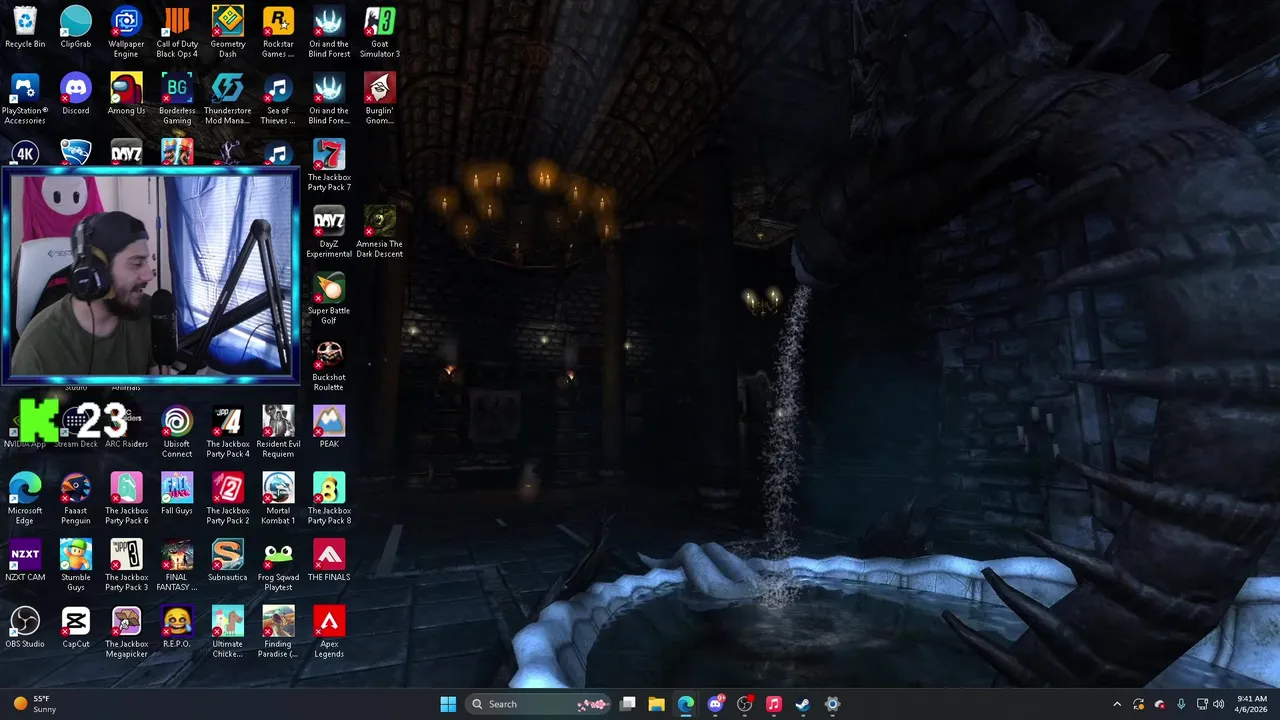Switch to Edge in the taskbar
This screenshot has height=720, width=1280.
[x=686, y=704]
